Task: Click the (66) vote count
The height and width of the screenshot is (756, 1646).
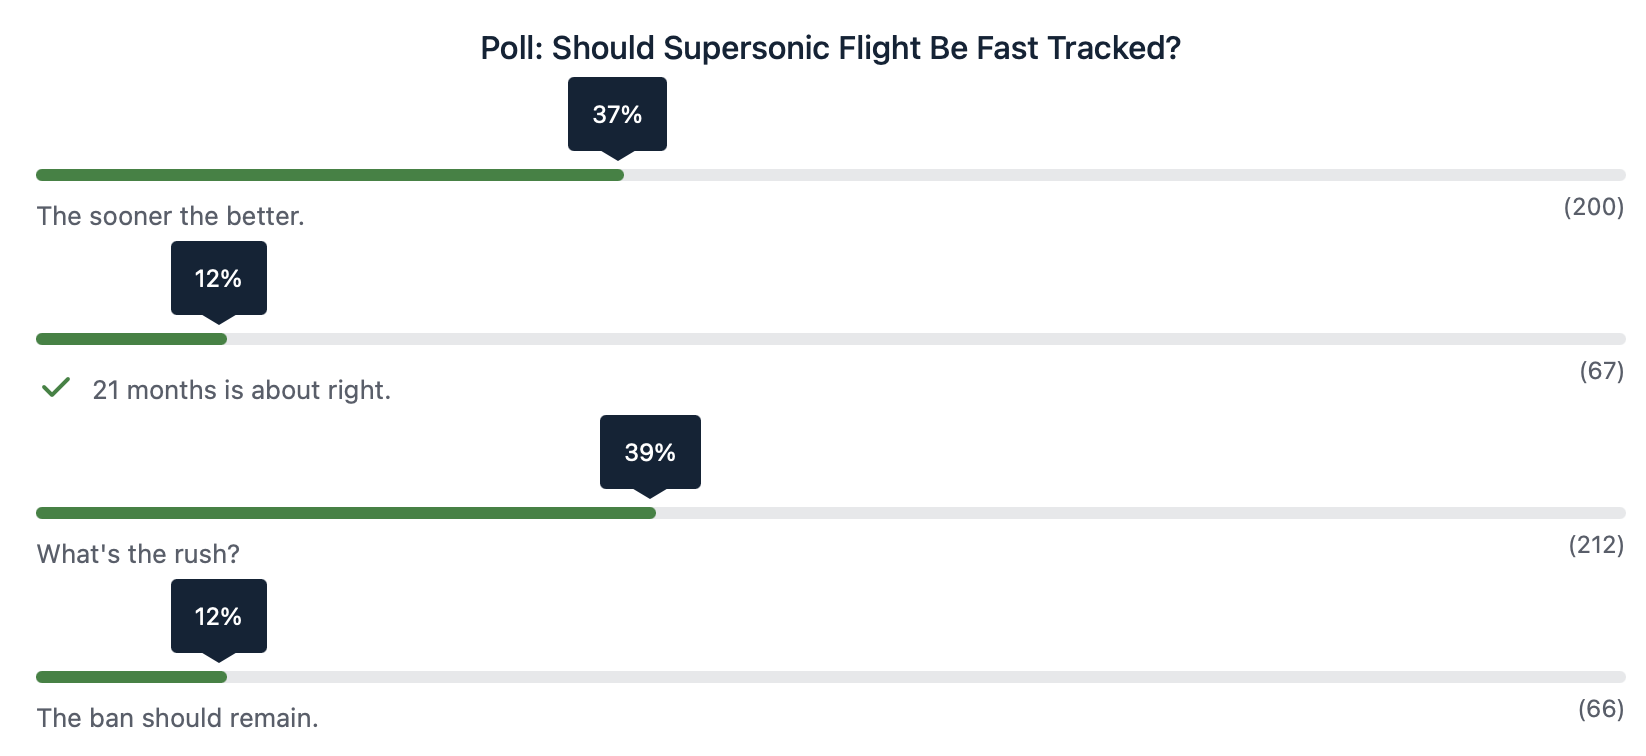Action: [x=1600, y=709]
